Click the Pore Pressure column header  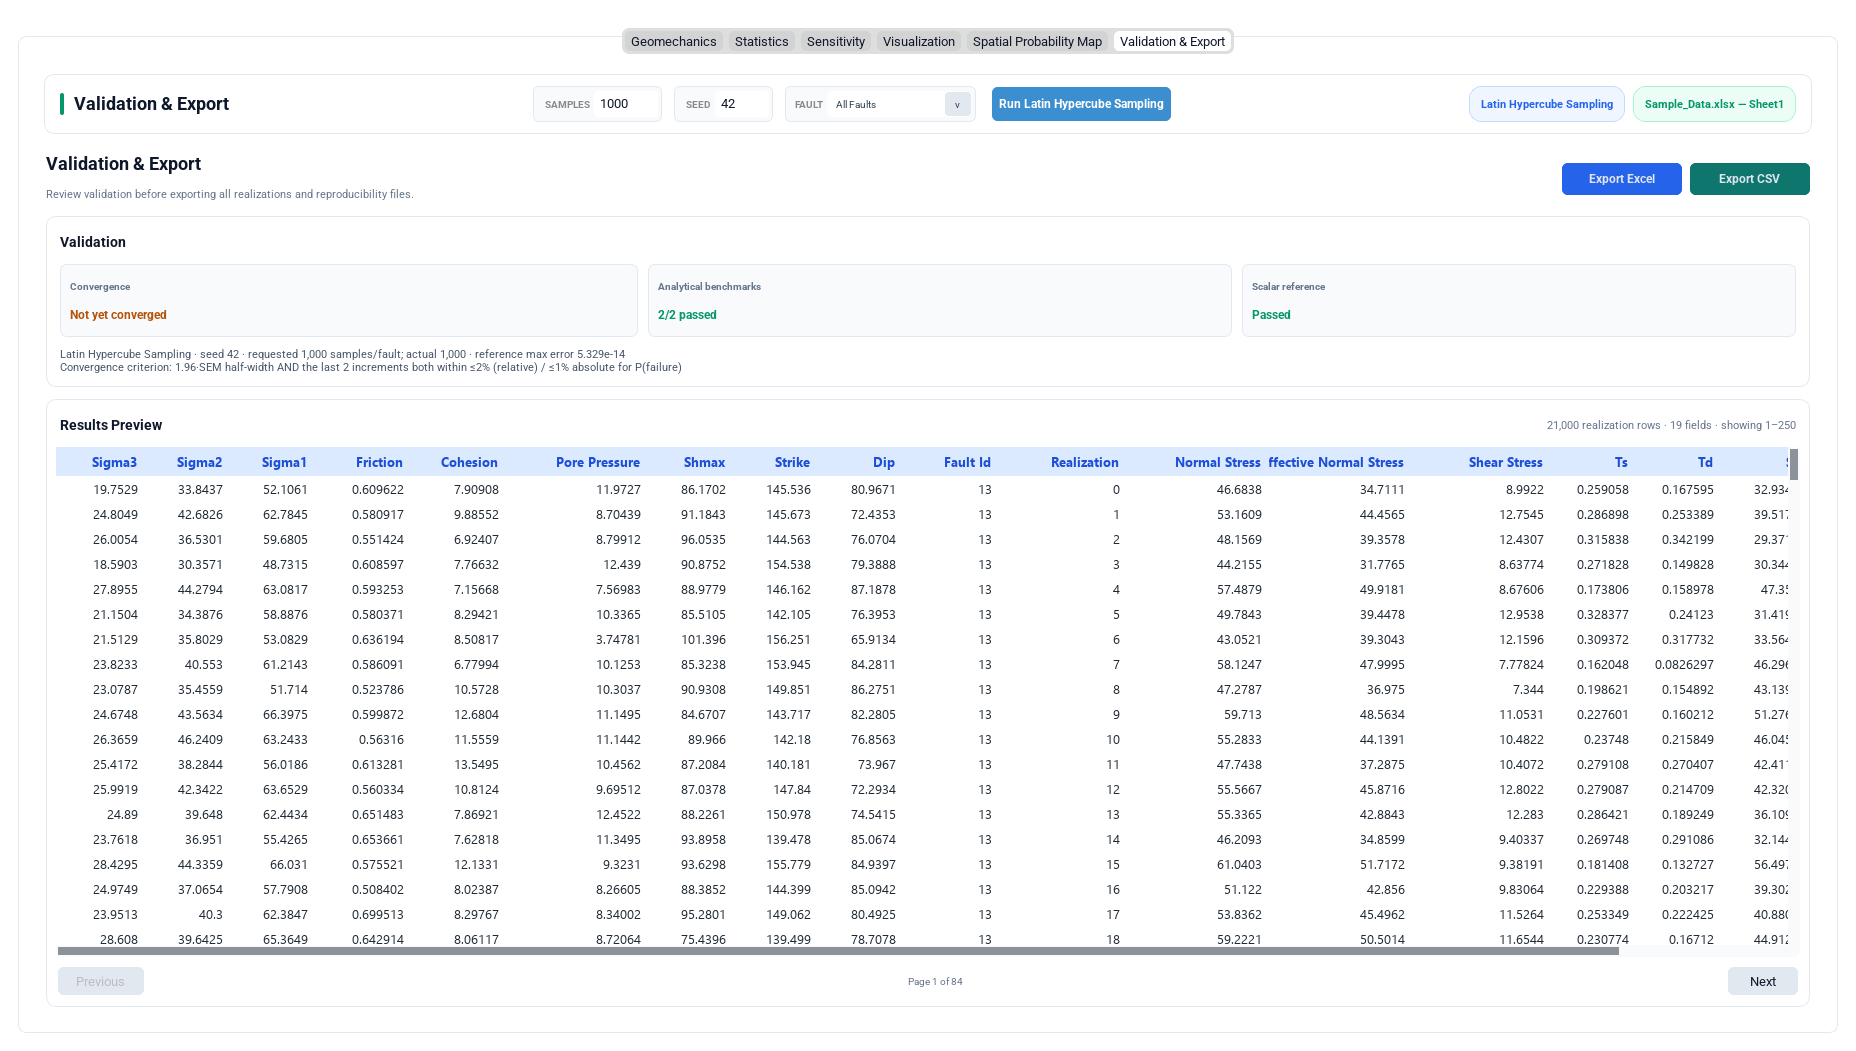point(597,462)
